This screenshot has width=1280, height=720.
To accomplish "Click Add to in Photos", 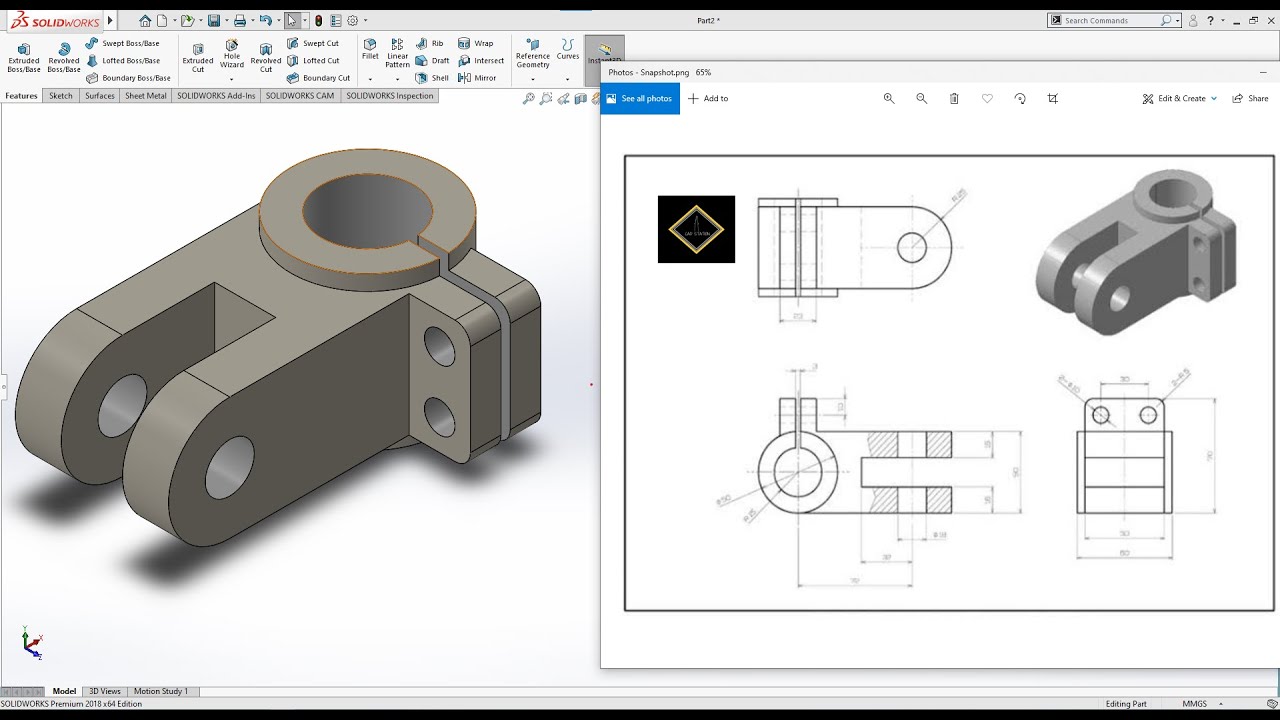I will point(708,99).
